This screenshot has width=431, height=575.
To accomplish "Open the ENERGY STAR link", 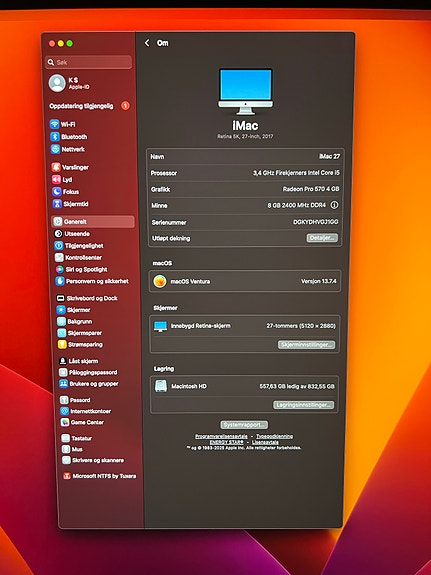I will tap(226, 442).
